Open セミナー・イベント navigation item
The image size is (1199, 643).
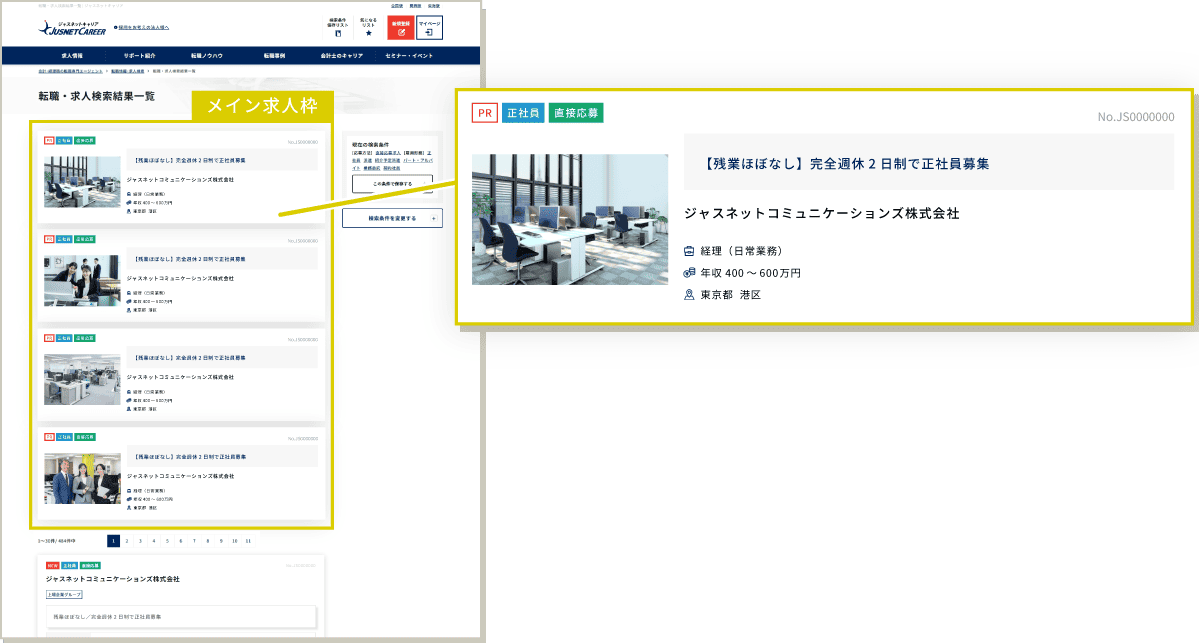[x=409, y=56]
